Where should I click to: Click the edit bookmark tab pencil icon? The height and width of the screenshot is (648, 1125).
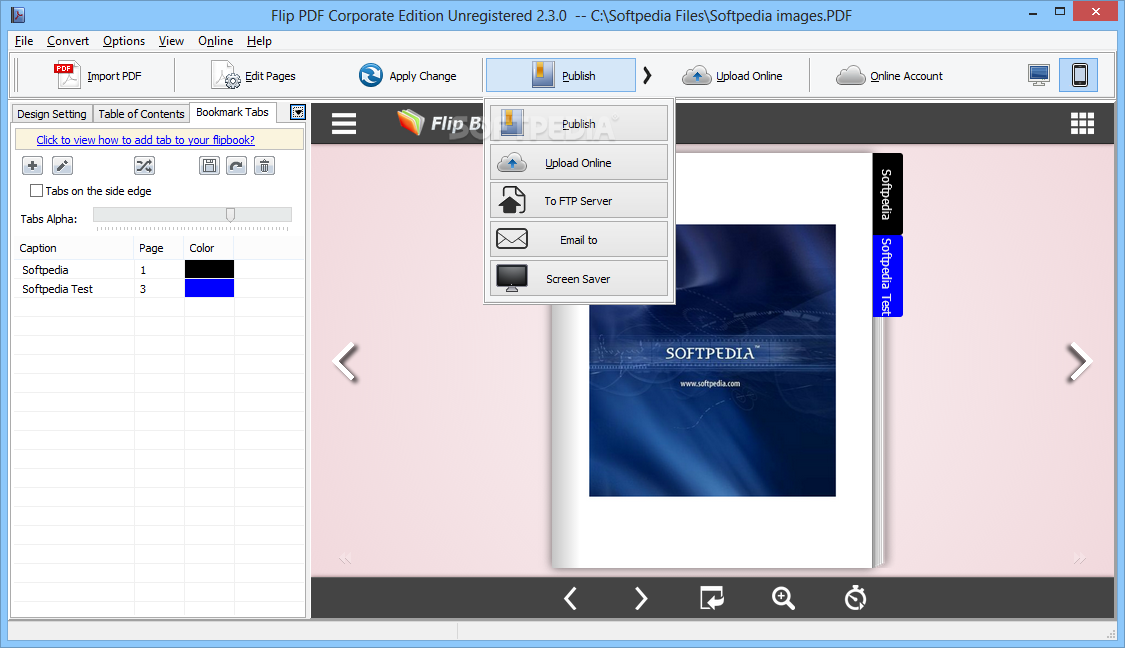pyautogui.click(x=62, y=166)
